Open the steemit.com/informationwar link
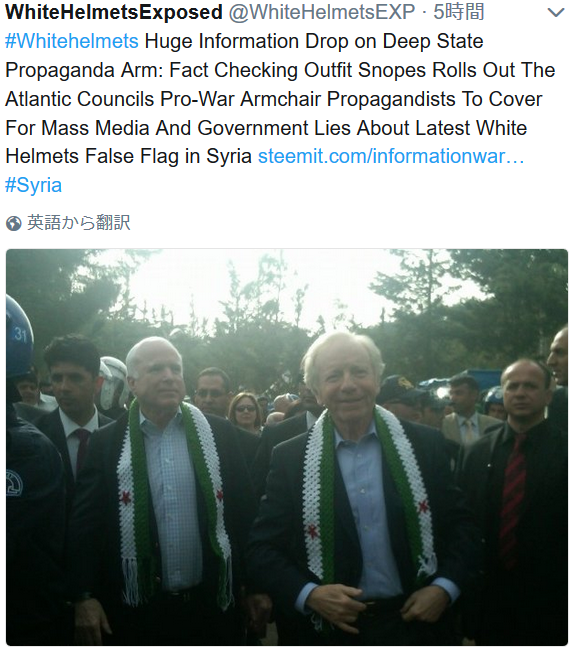The height and width of the screenshot is (650, 572). click(x=391, y=156)
